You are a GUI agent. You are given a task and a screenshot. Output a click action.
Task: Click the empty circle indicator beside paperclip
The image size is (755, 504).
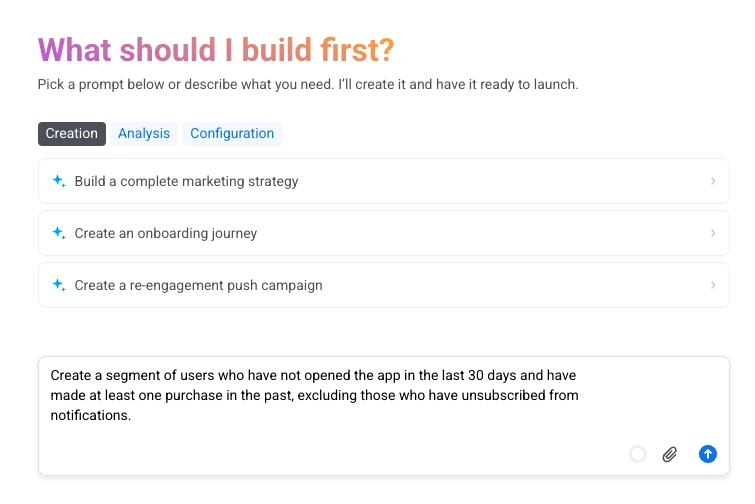(638, 454)
